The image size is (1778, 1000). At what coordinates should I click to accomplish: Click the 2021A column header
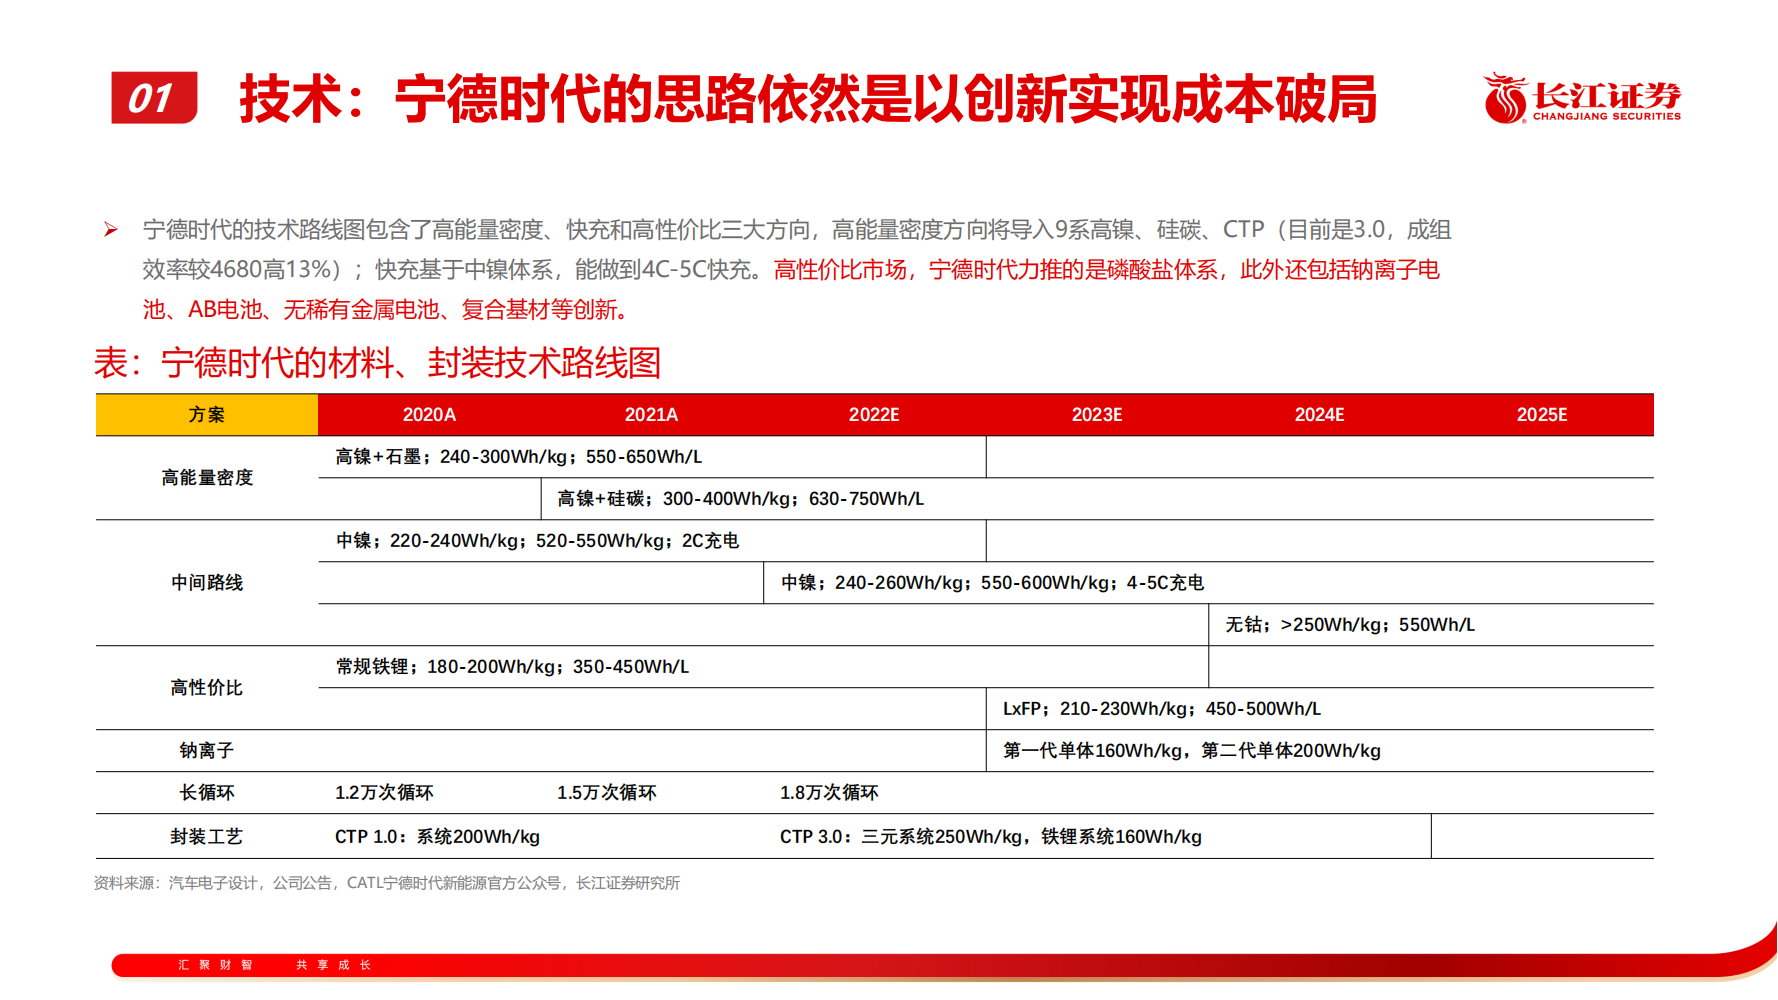[651, 415]
